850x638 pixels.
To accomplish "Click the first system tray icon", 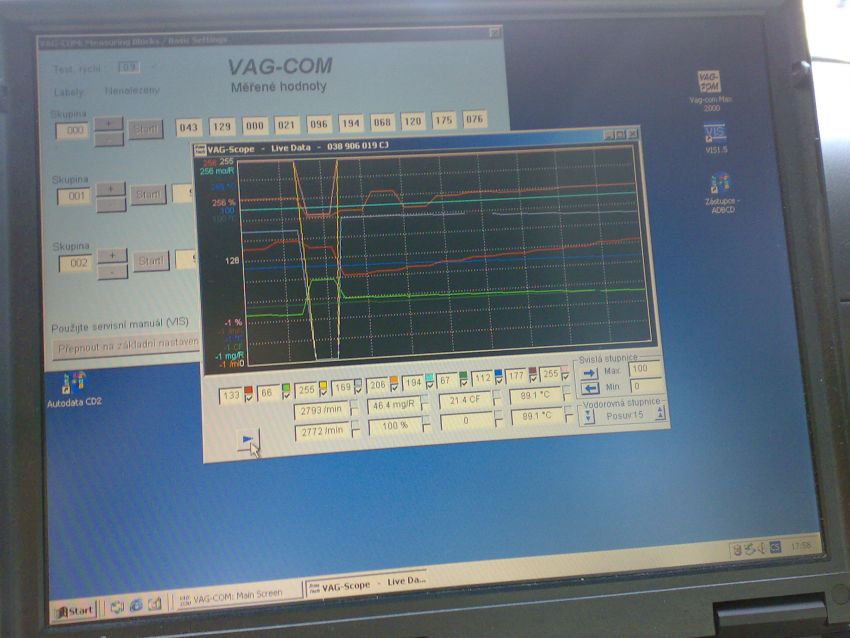I will [x=737, y=551].
